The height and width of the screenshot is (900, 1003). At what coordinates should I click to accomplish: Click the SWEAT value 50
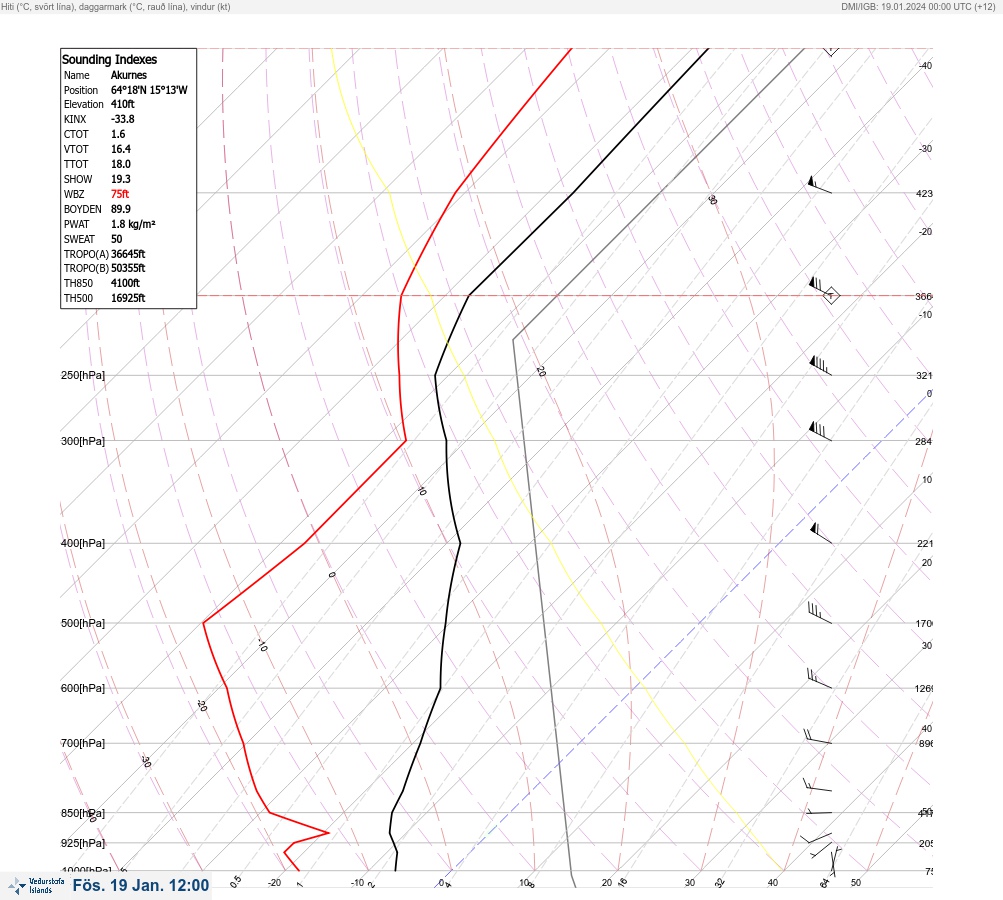(116, 239)
